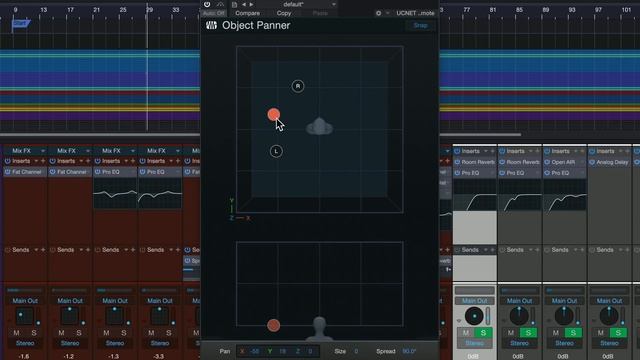Open the Pro EQ curve thumbnail on the -3.3 channel
The width and height of the screenshot is (640, 360).
pyautogui.click(x=160, y=193)
